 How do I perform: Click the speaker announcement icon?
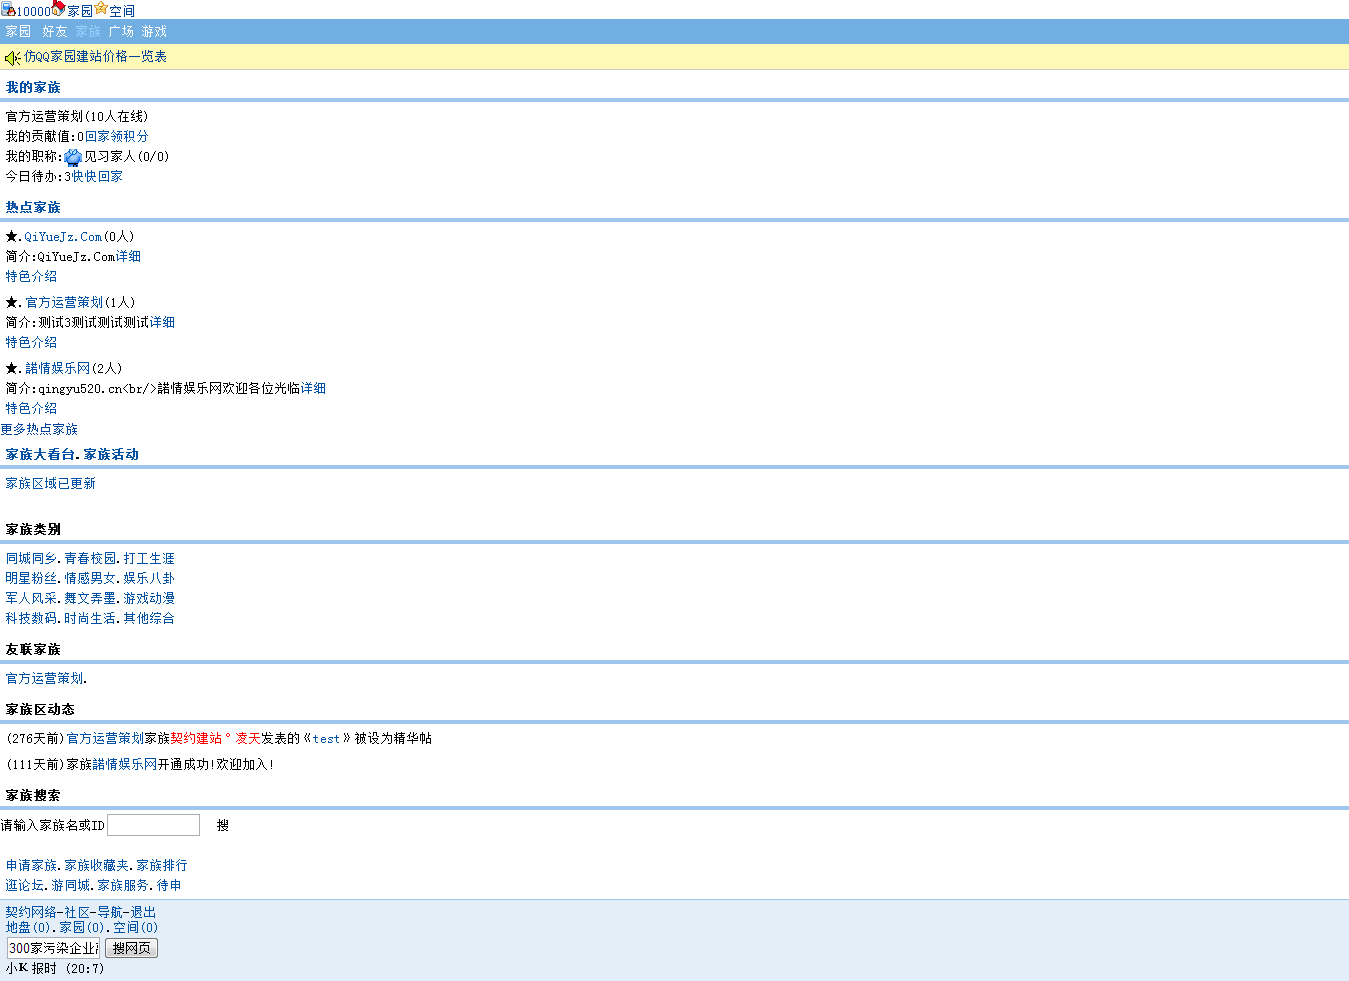pos(13,58)
